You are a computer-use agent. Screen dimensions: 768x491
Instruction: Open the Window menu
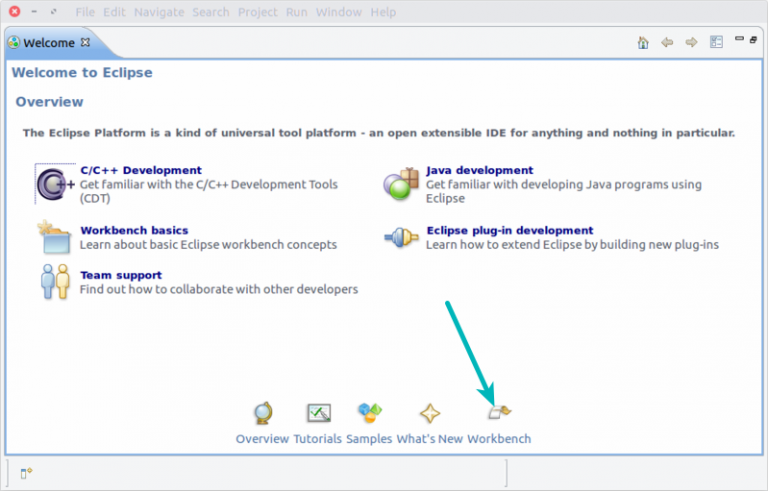point(339,12)
